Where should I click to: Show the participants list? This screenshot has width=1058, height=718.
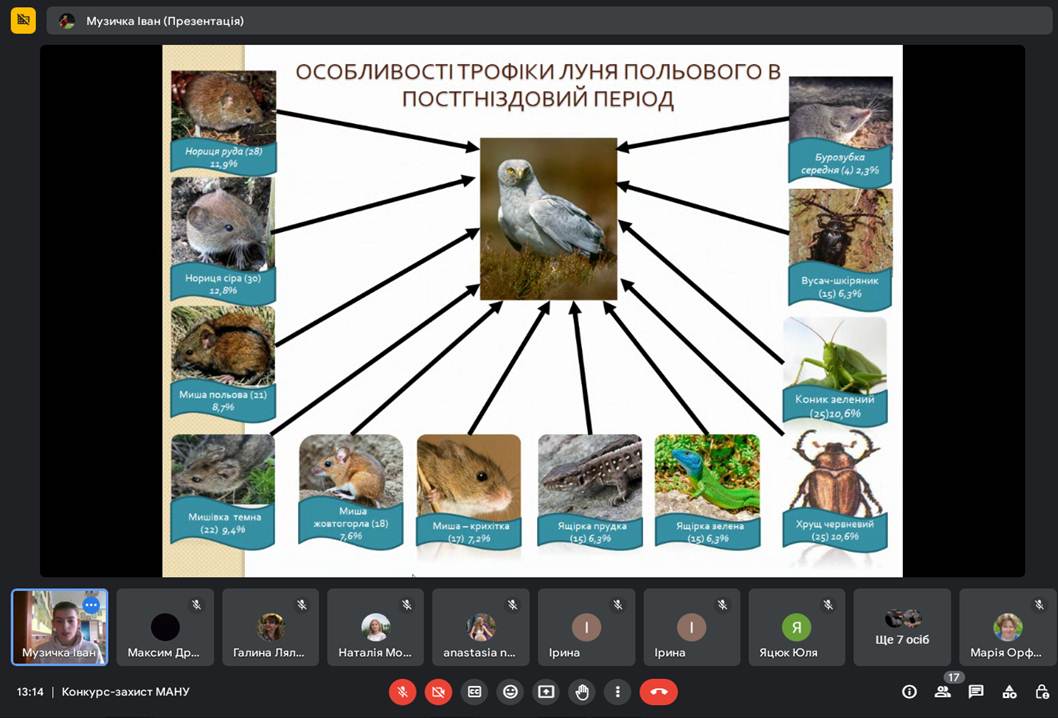944,691
